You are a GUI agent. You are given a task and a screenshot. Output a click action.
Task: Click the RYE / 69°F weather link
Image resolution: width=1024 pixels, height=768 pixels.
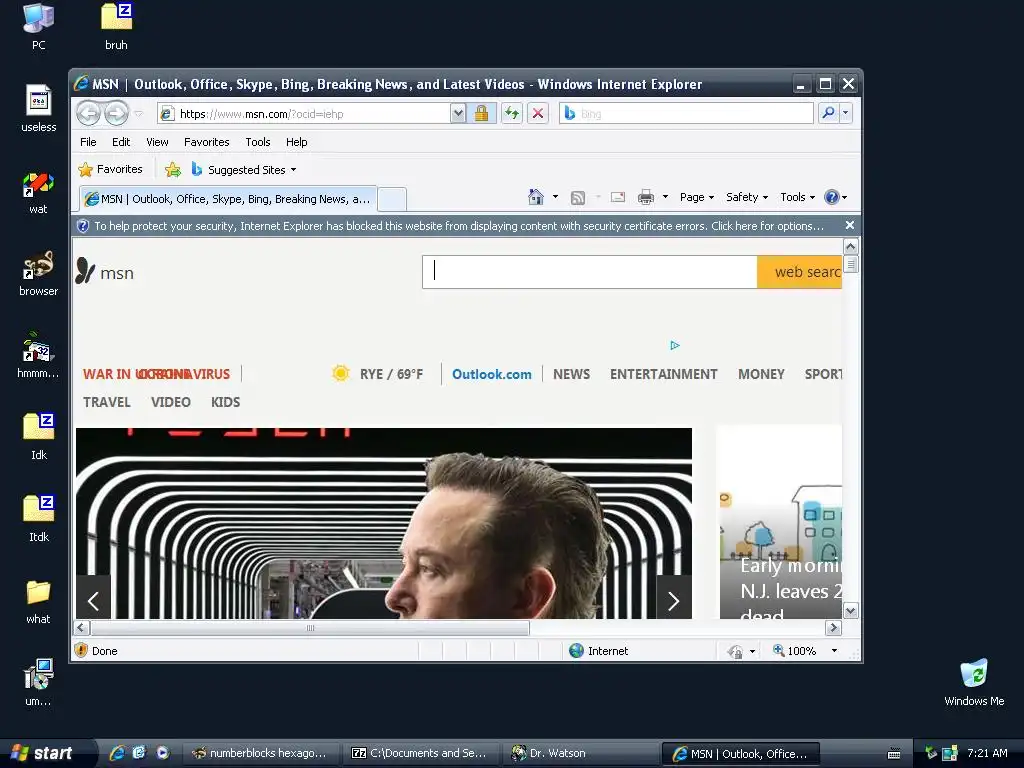point(378,374)
